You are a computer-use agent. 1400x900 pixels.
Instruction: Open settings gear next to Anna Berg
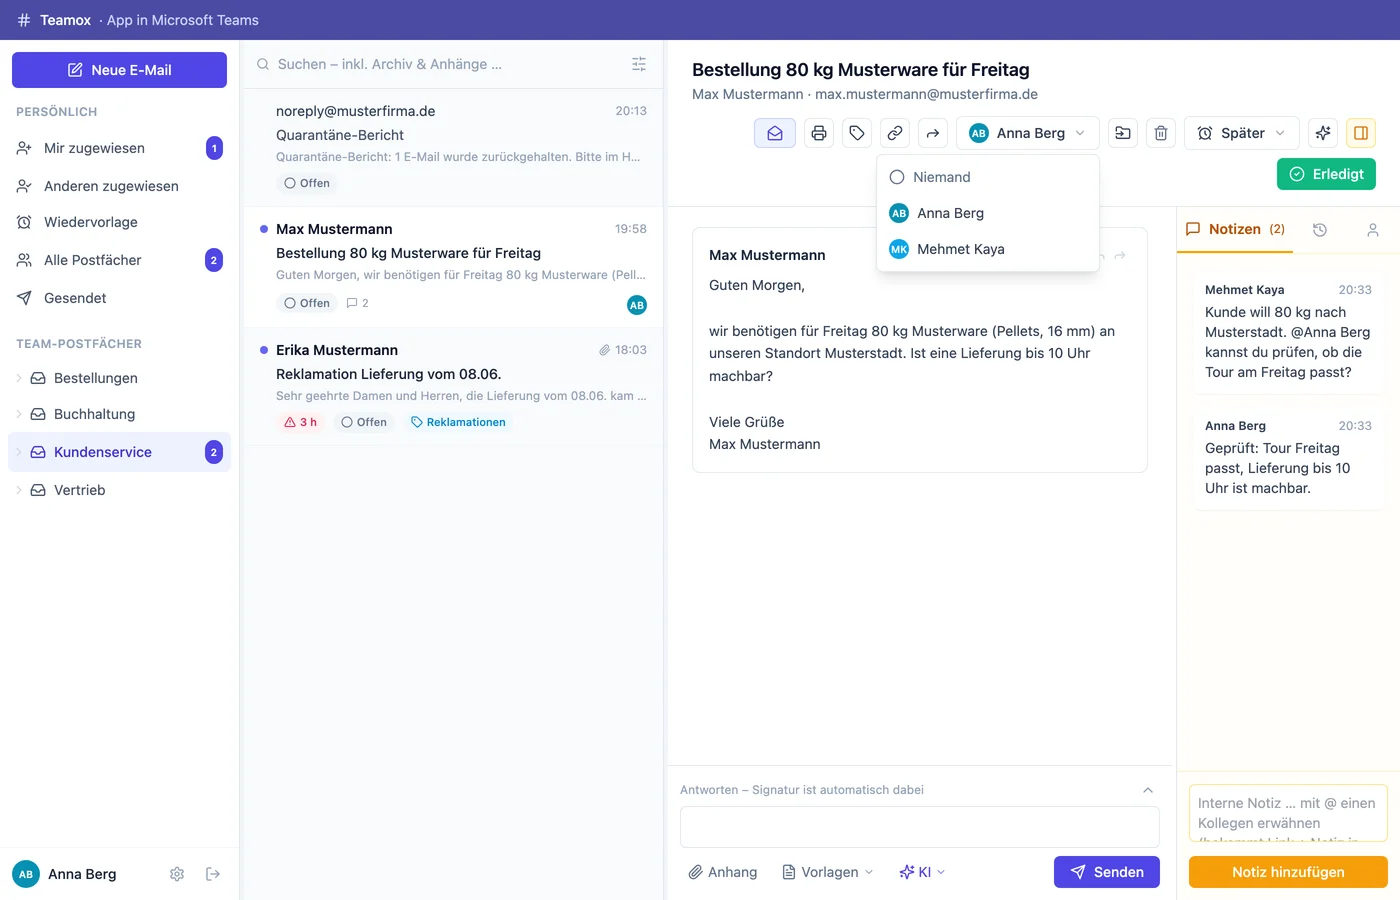coord(177,874)
